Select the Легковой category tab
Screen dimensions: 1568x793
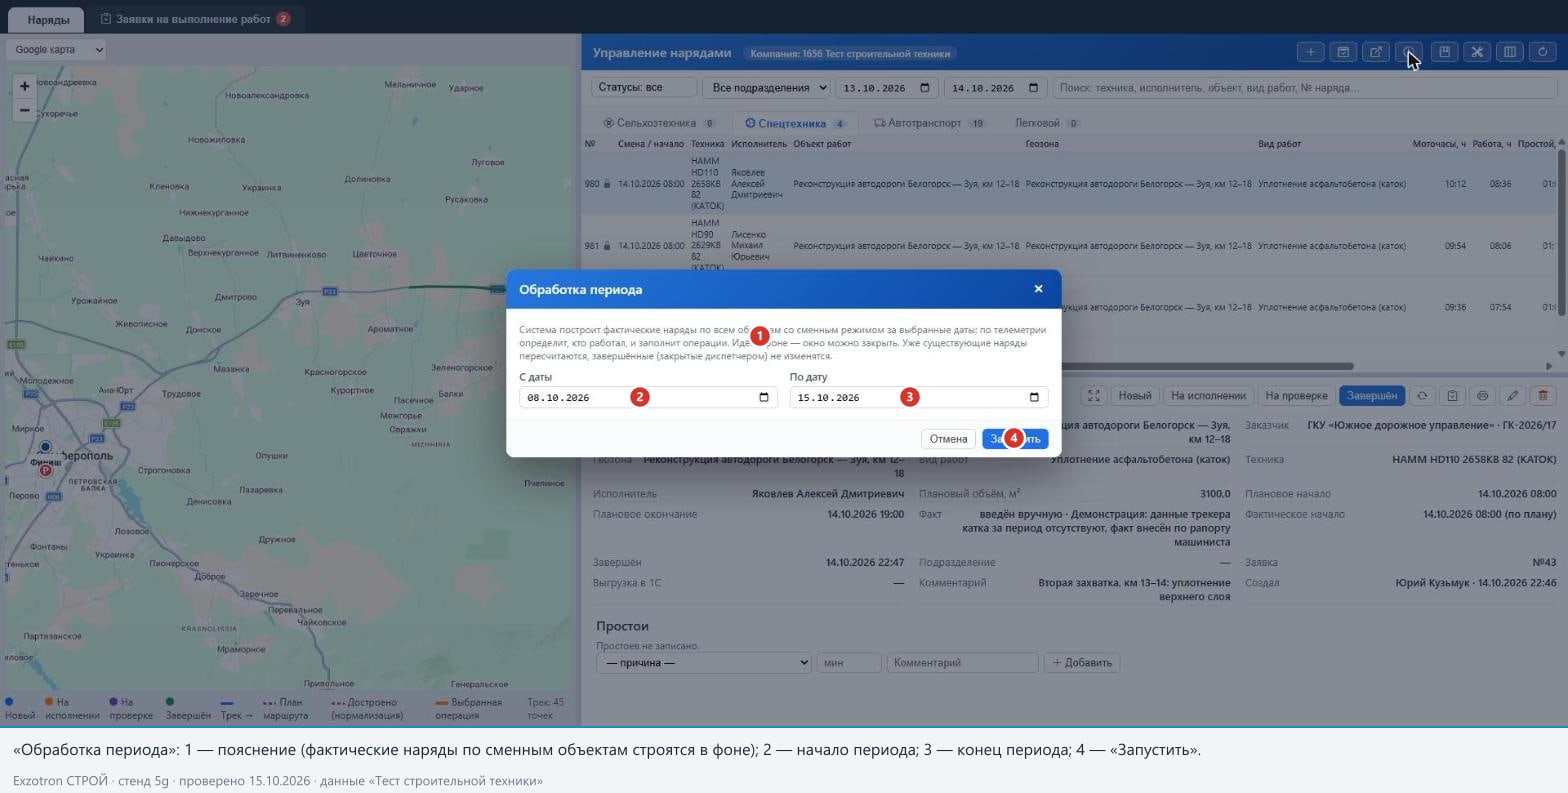point(1047,123)
